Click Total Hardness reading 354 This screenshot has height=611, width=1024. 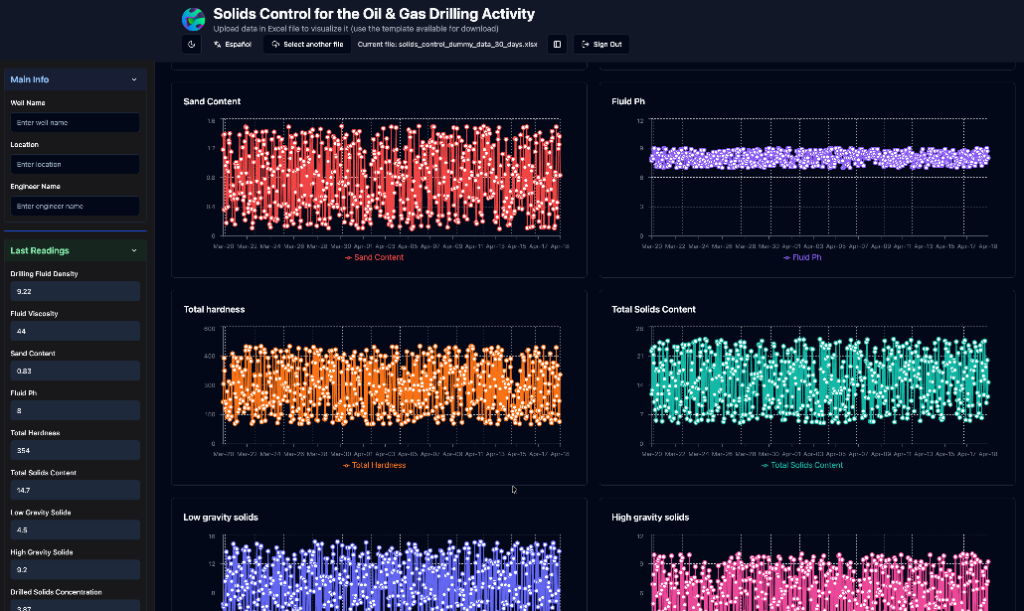[x=75, y=450]
